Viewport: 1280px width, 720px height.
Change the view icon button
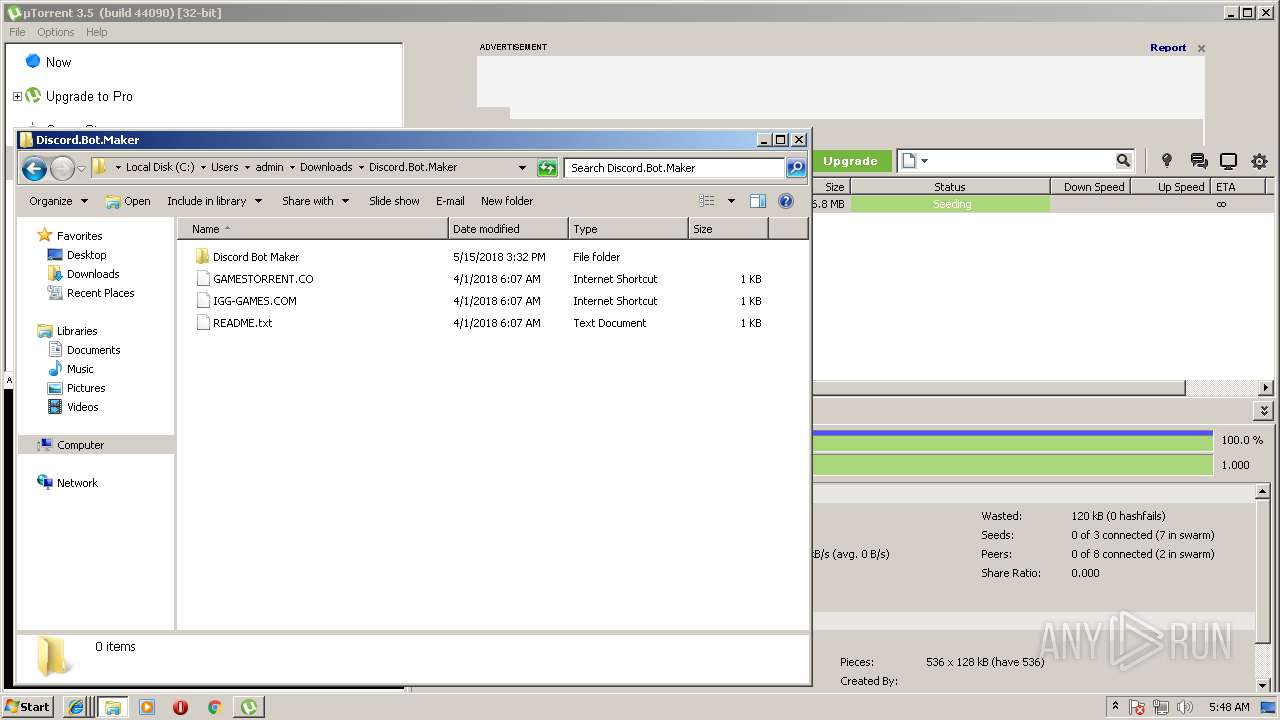(x=707, y=201)
